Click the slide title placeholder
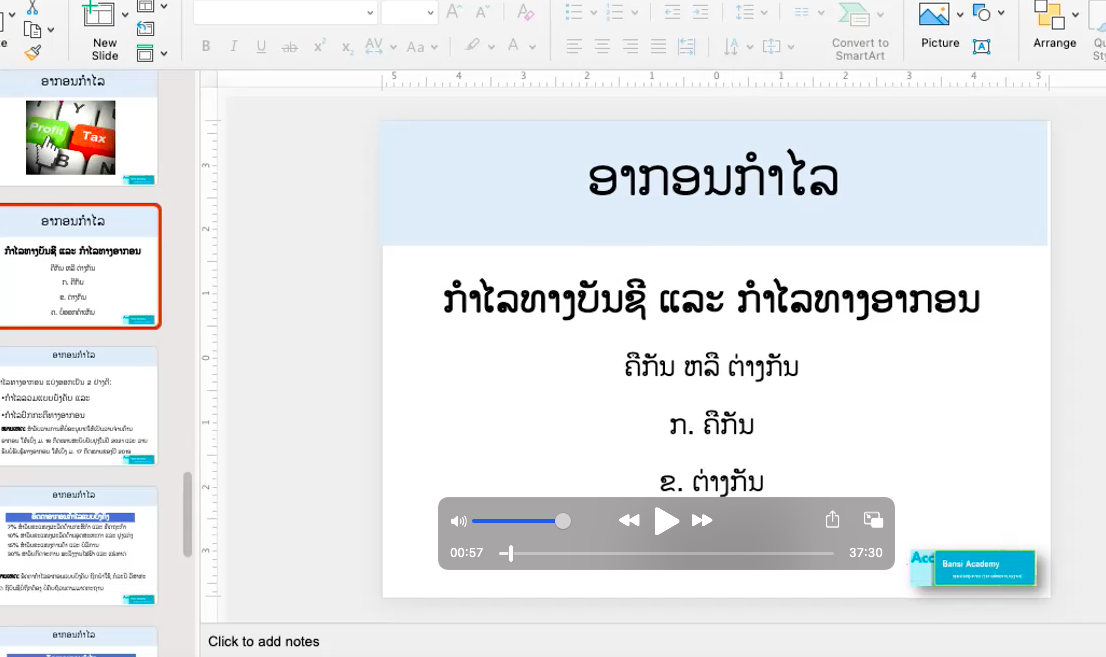Screen dimensions: 1106x657 [715, 183]
